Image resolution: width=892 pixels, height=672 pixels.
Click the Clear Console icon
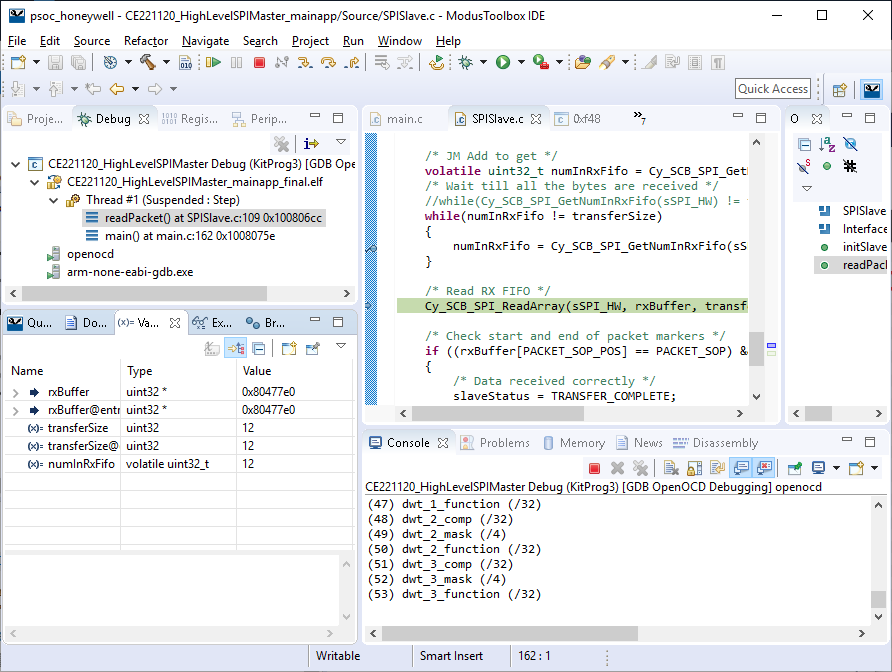670,468
